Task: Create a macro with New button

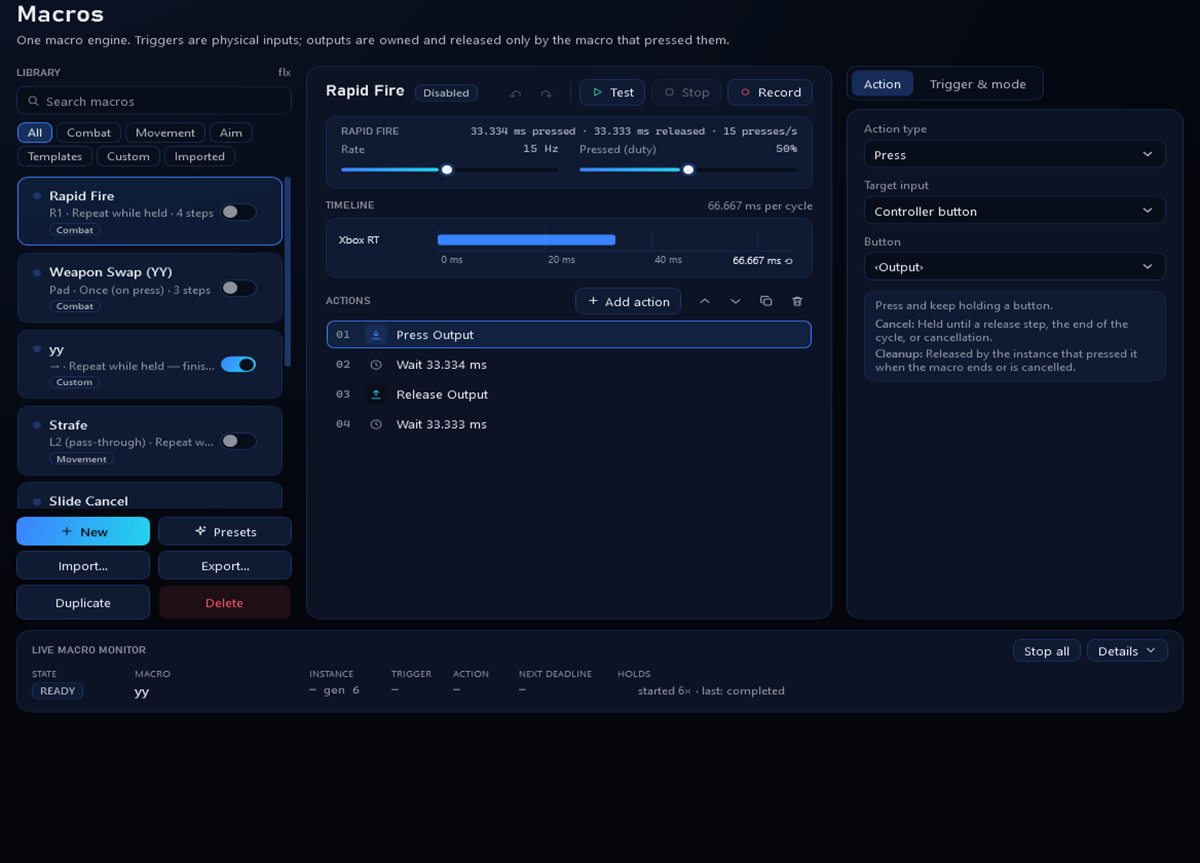Action: coord(83,531)
